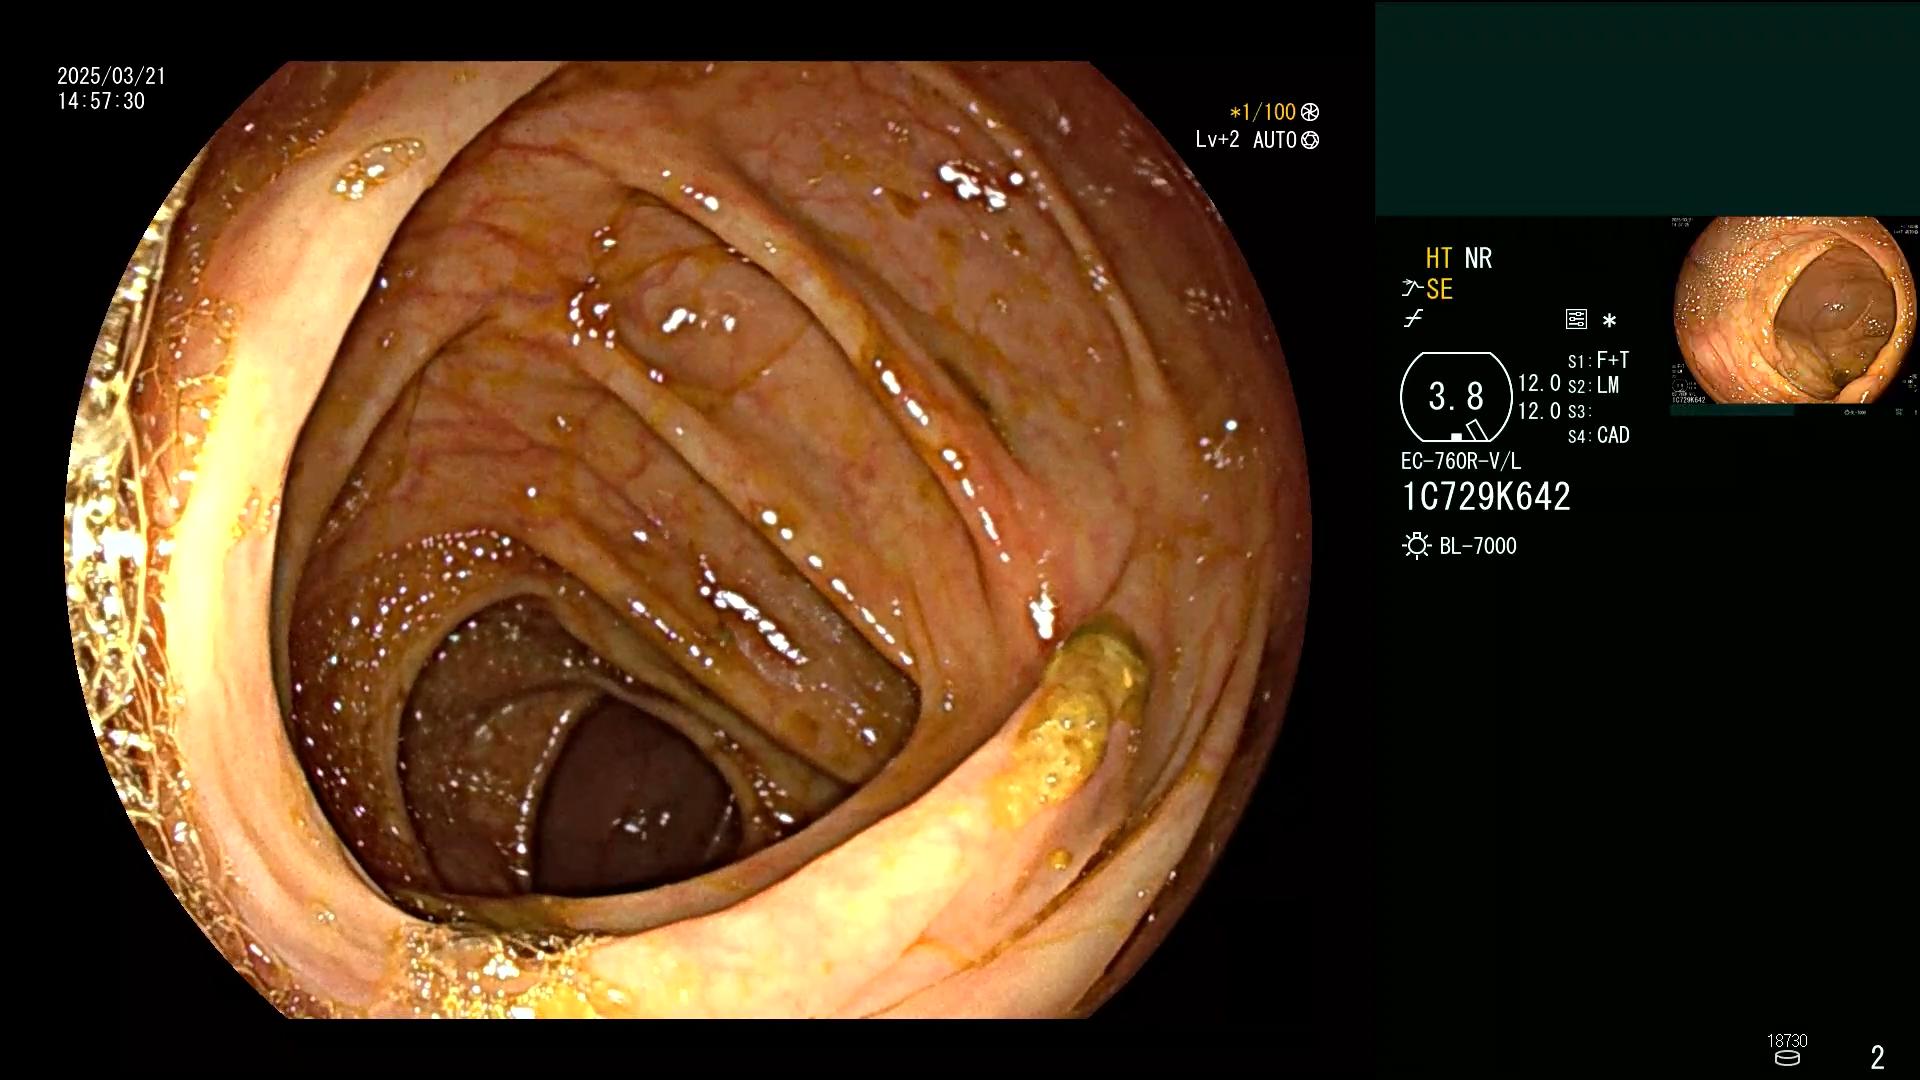The height and width of the screenshot is (1080, 1920).
Task: Click the 'S1: F+T' switch assignment
Action: click(x=1598, y=360)
